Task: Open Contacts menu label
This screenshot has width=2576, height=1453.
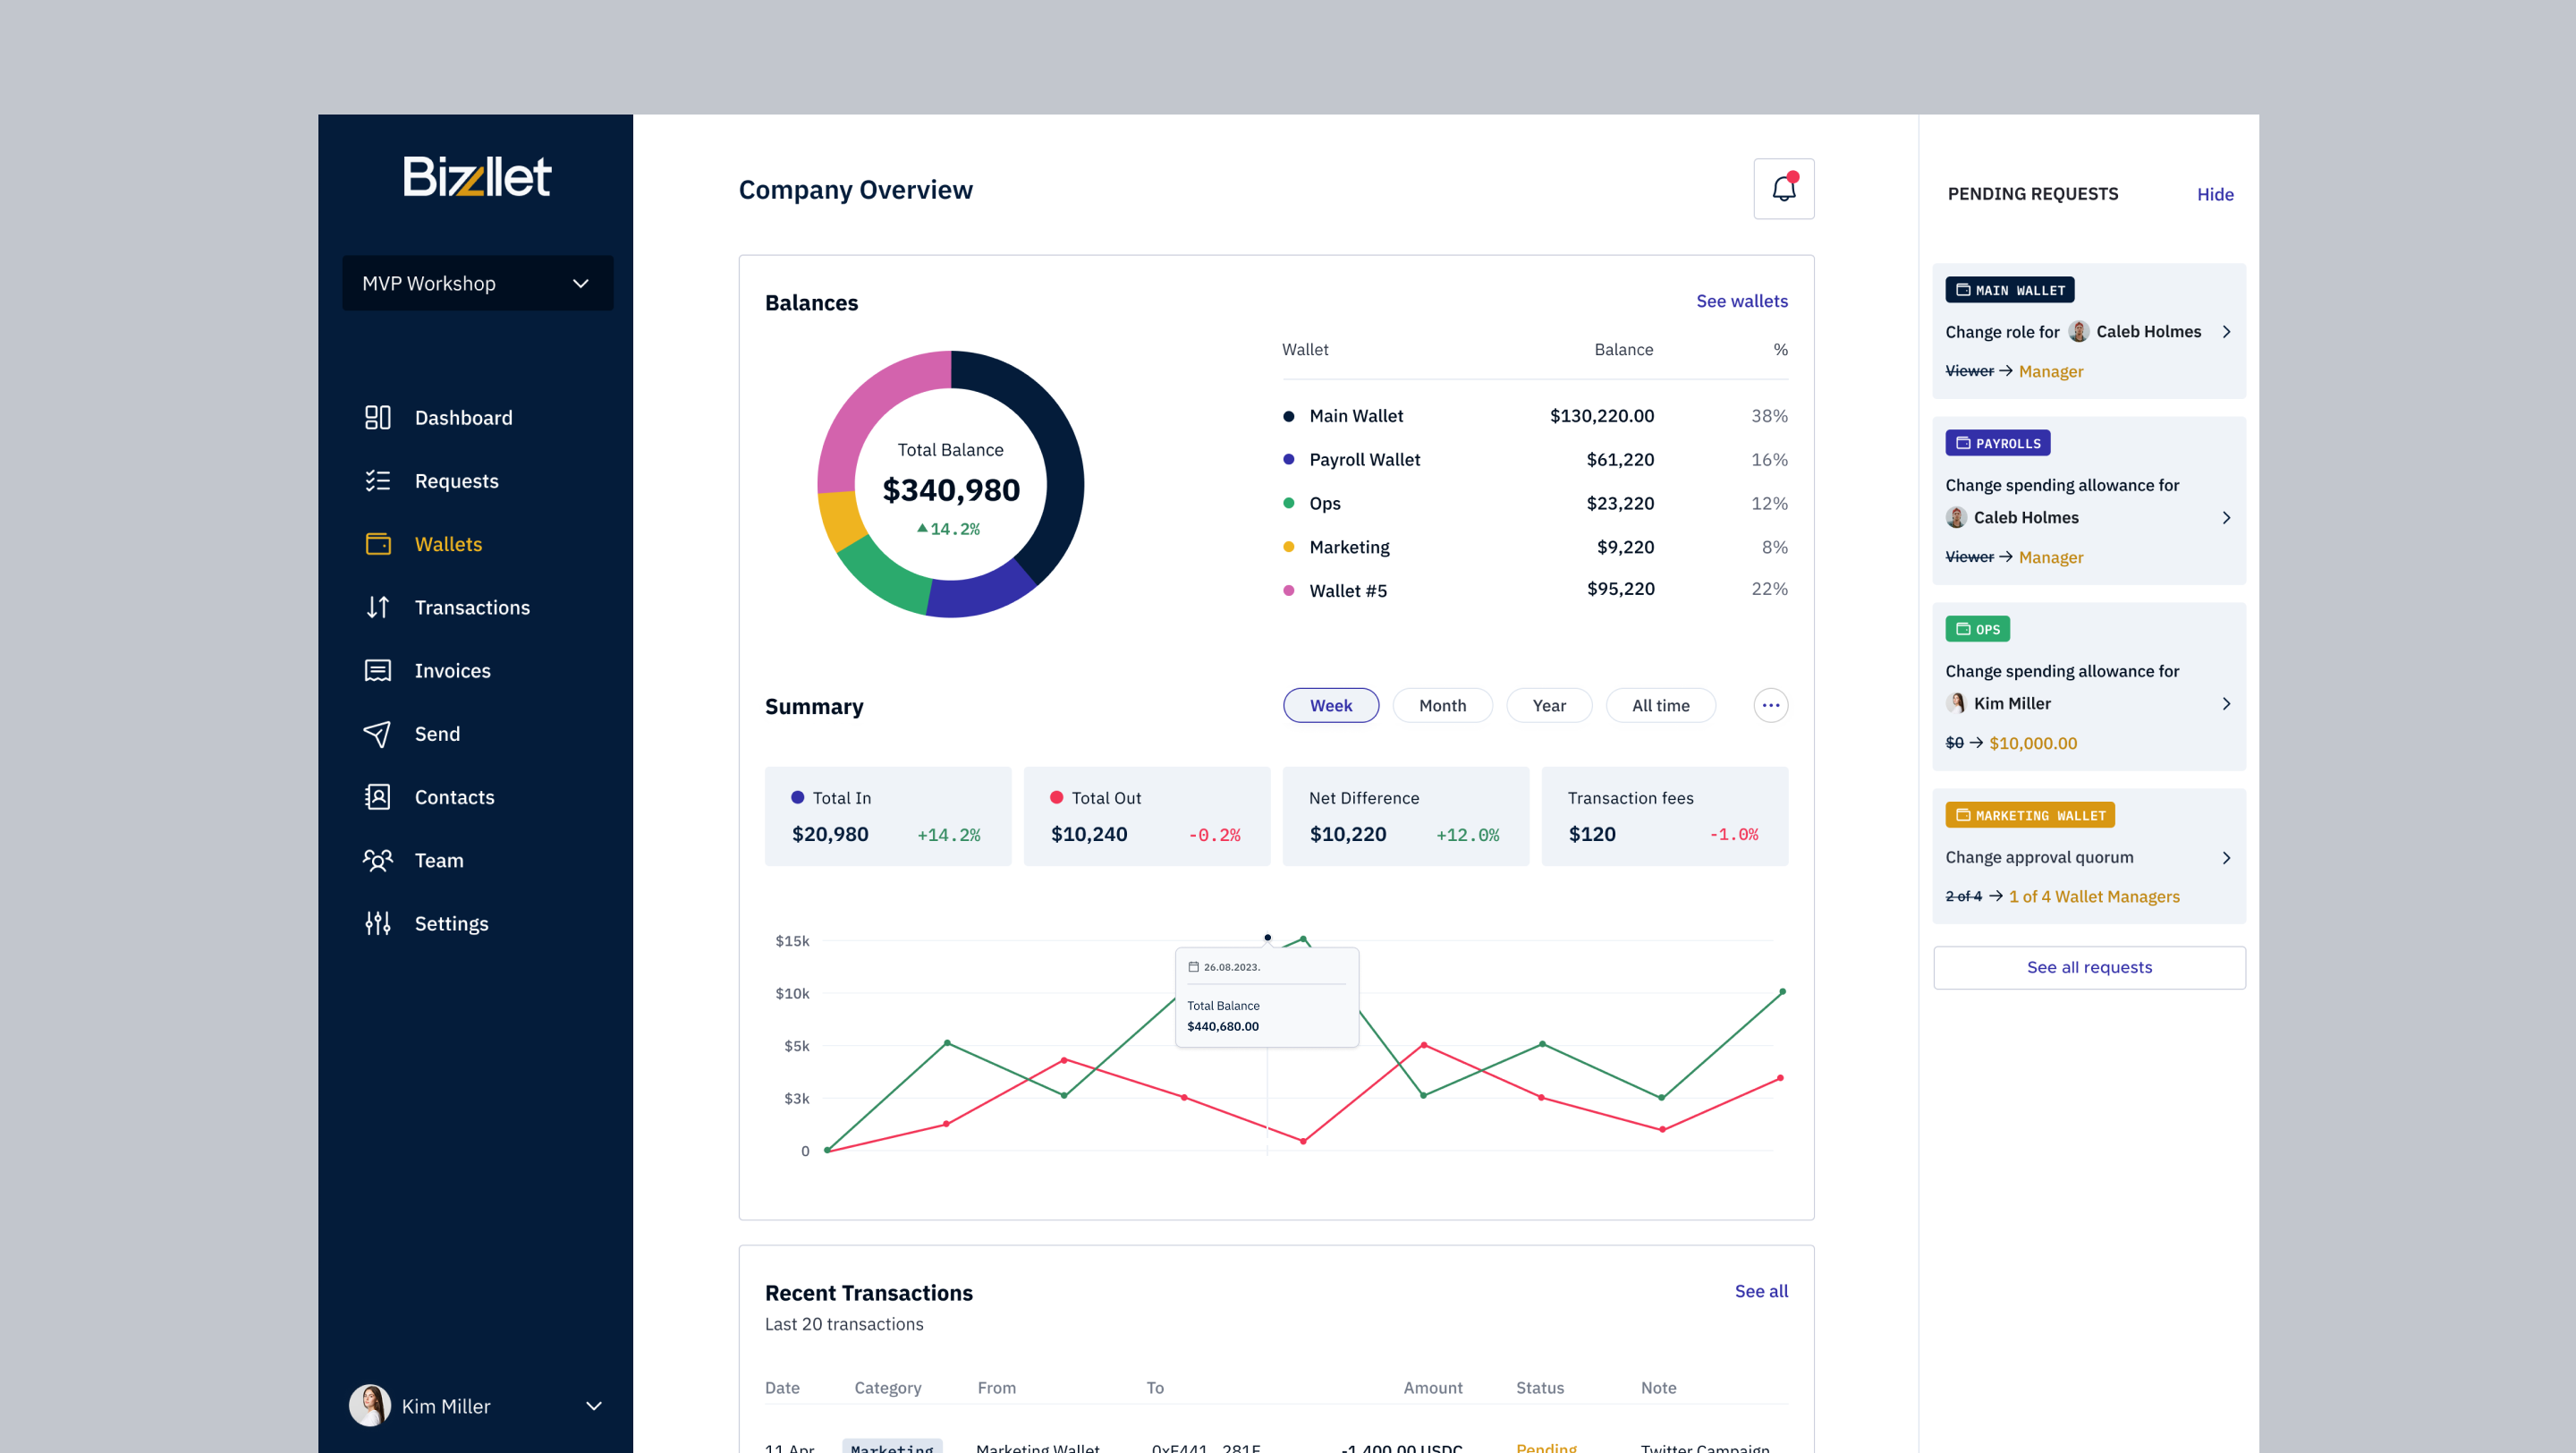Action: pos(454,796)
